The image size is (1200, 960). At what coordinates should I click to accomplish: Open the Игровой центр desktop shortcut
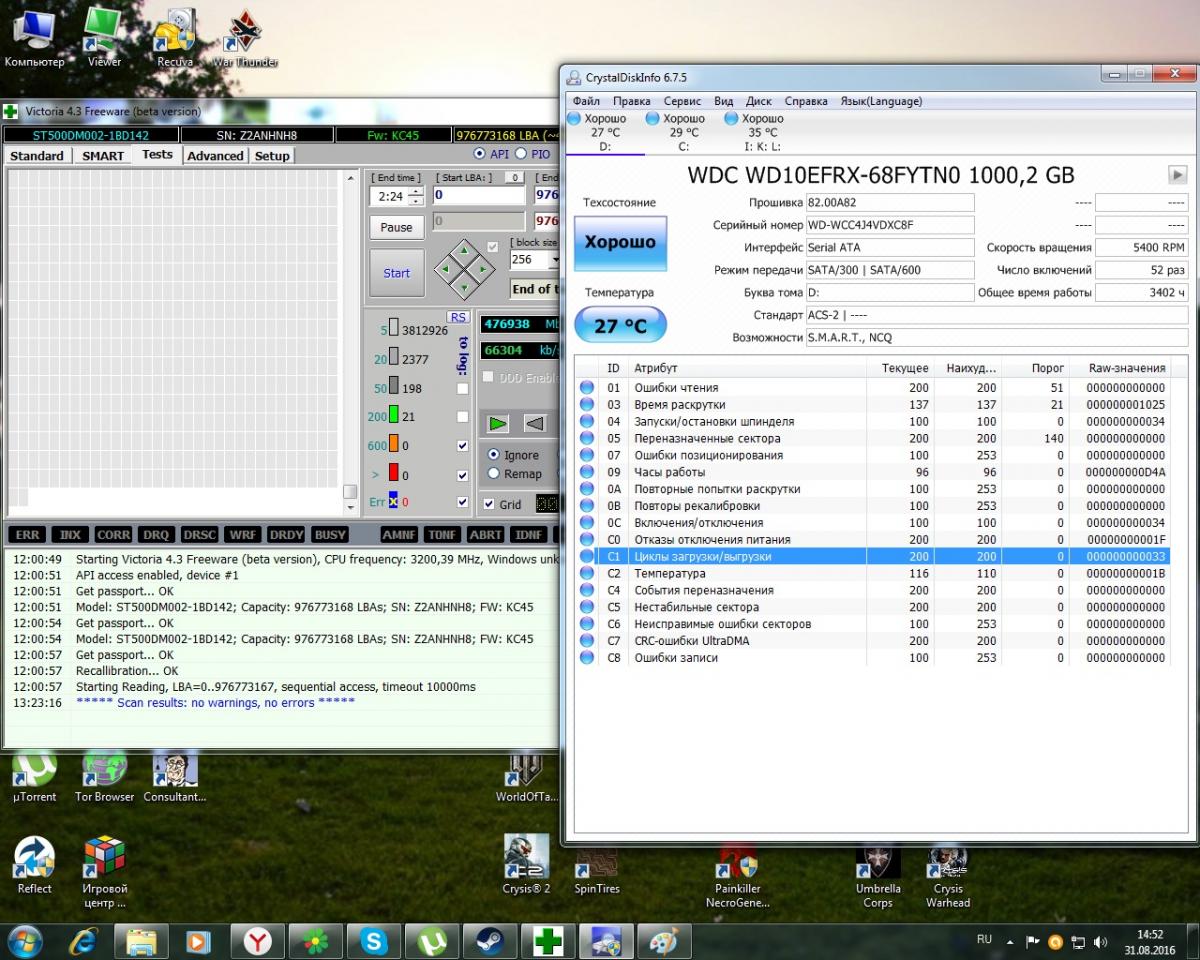104,871
